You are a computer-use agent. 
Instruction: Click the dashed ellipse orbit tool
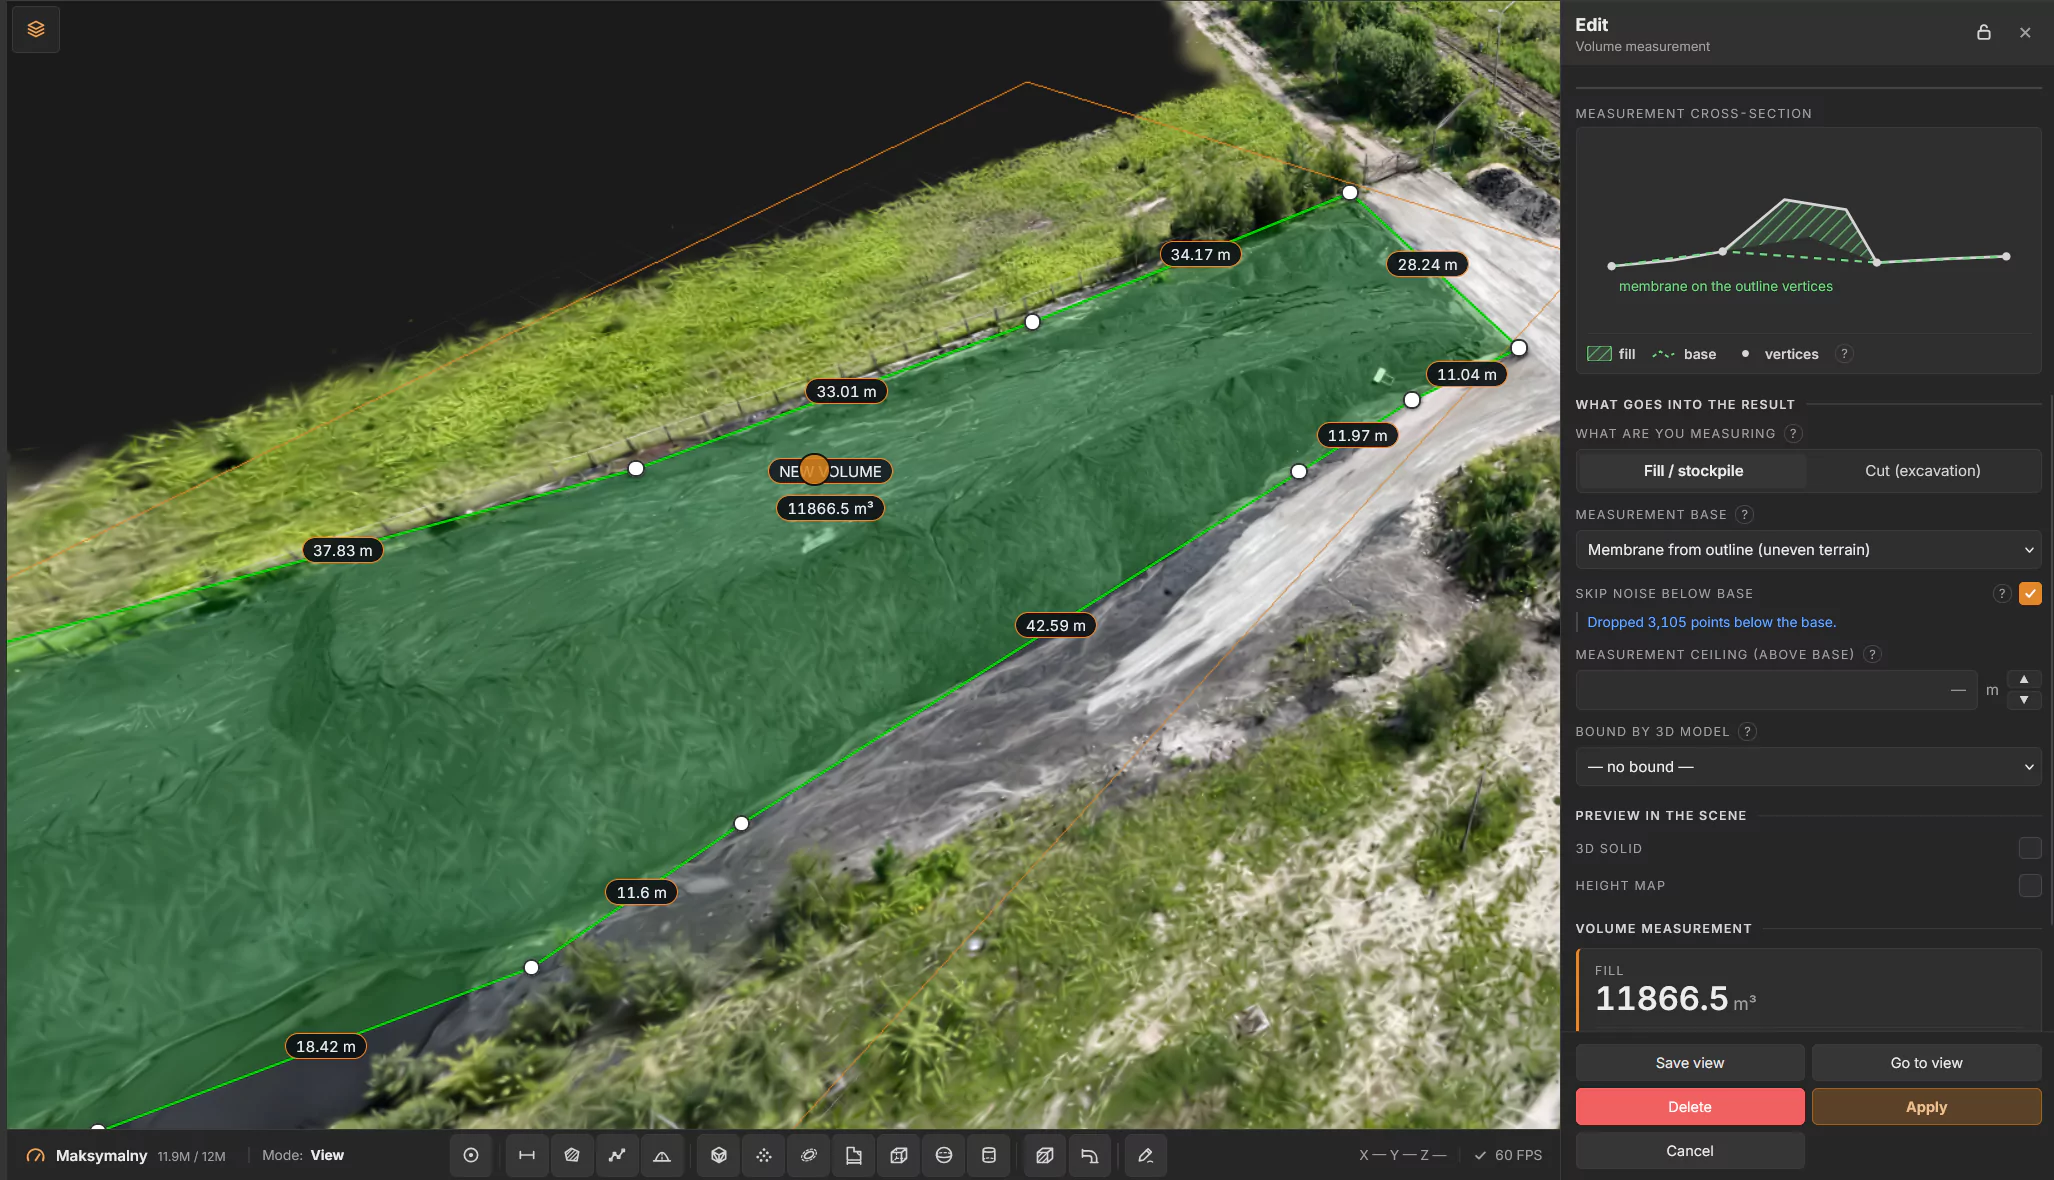coord(809,1155)
